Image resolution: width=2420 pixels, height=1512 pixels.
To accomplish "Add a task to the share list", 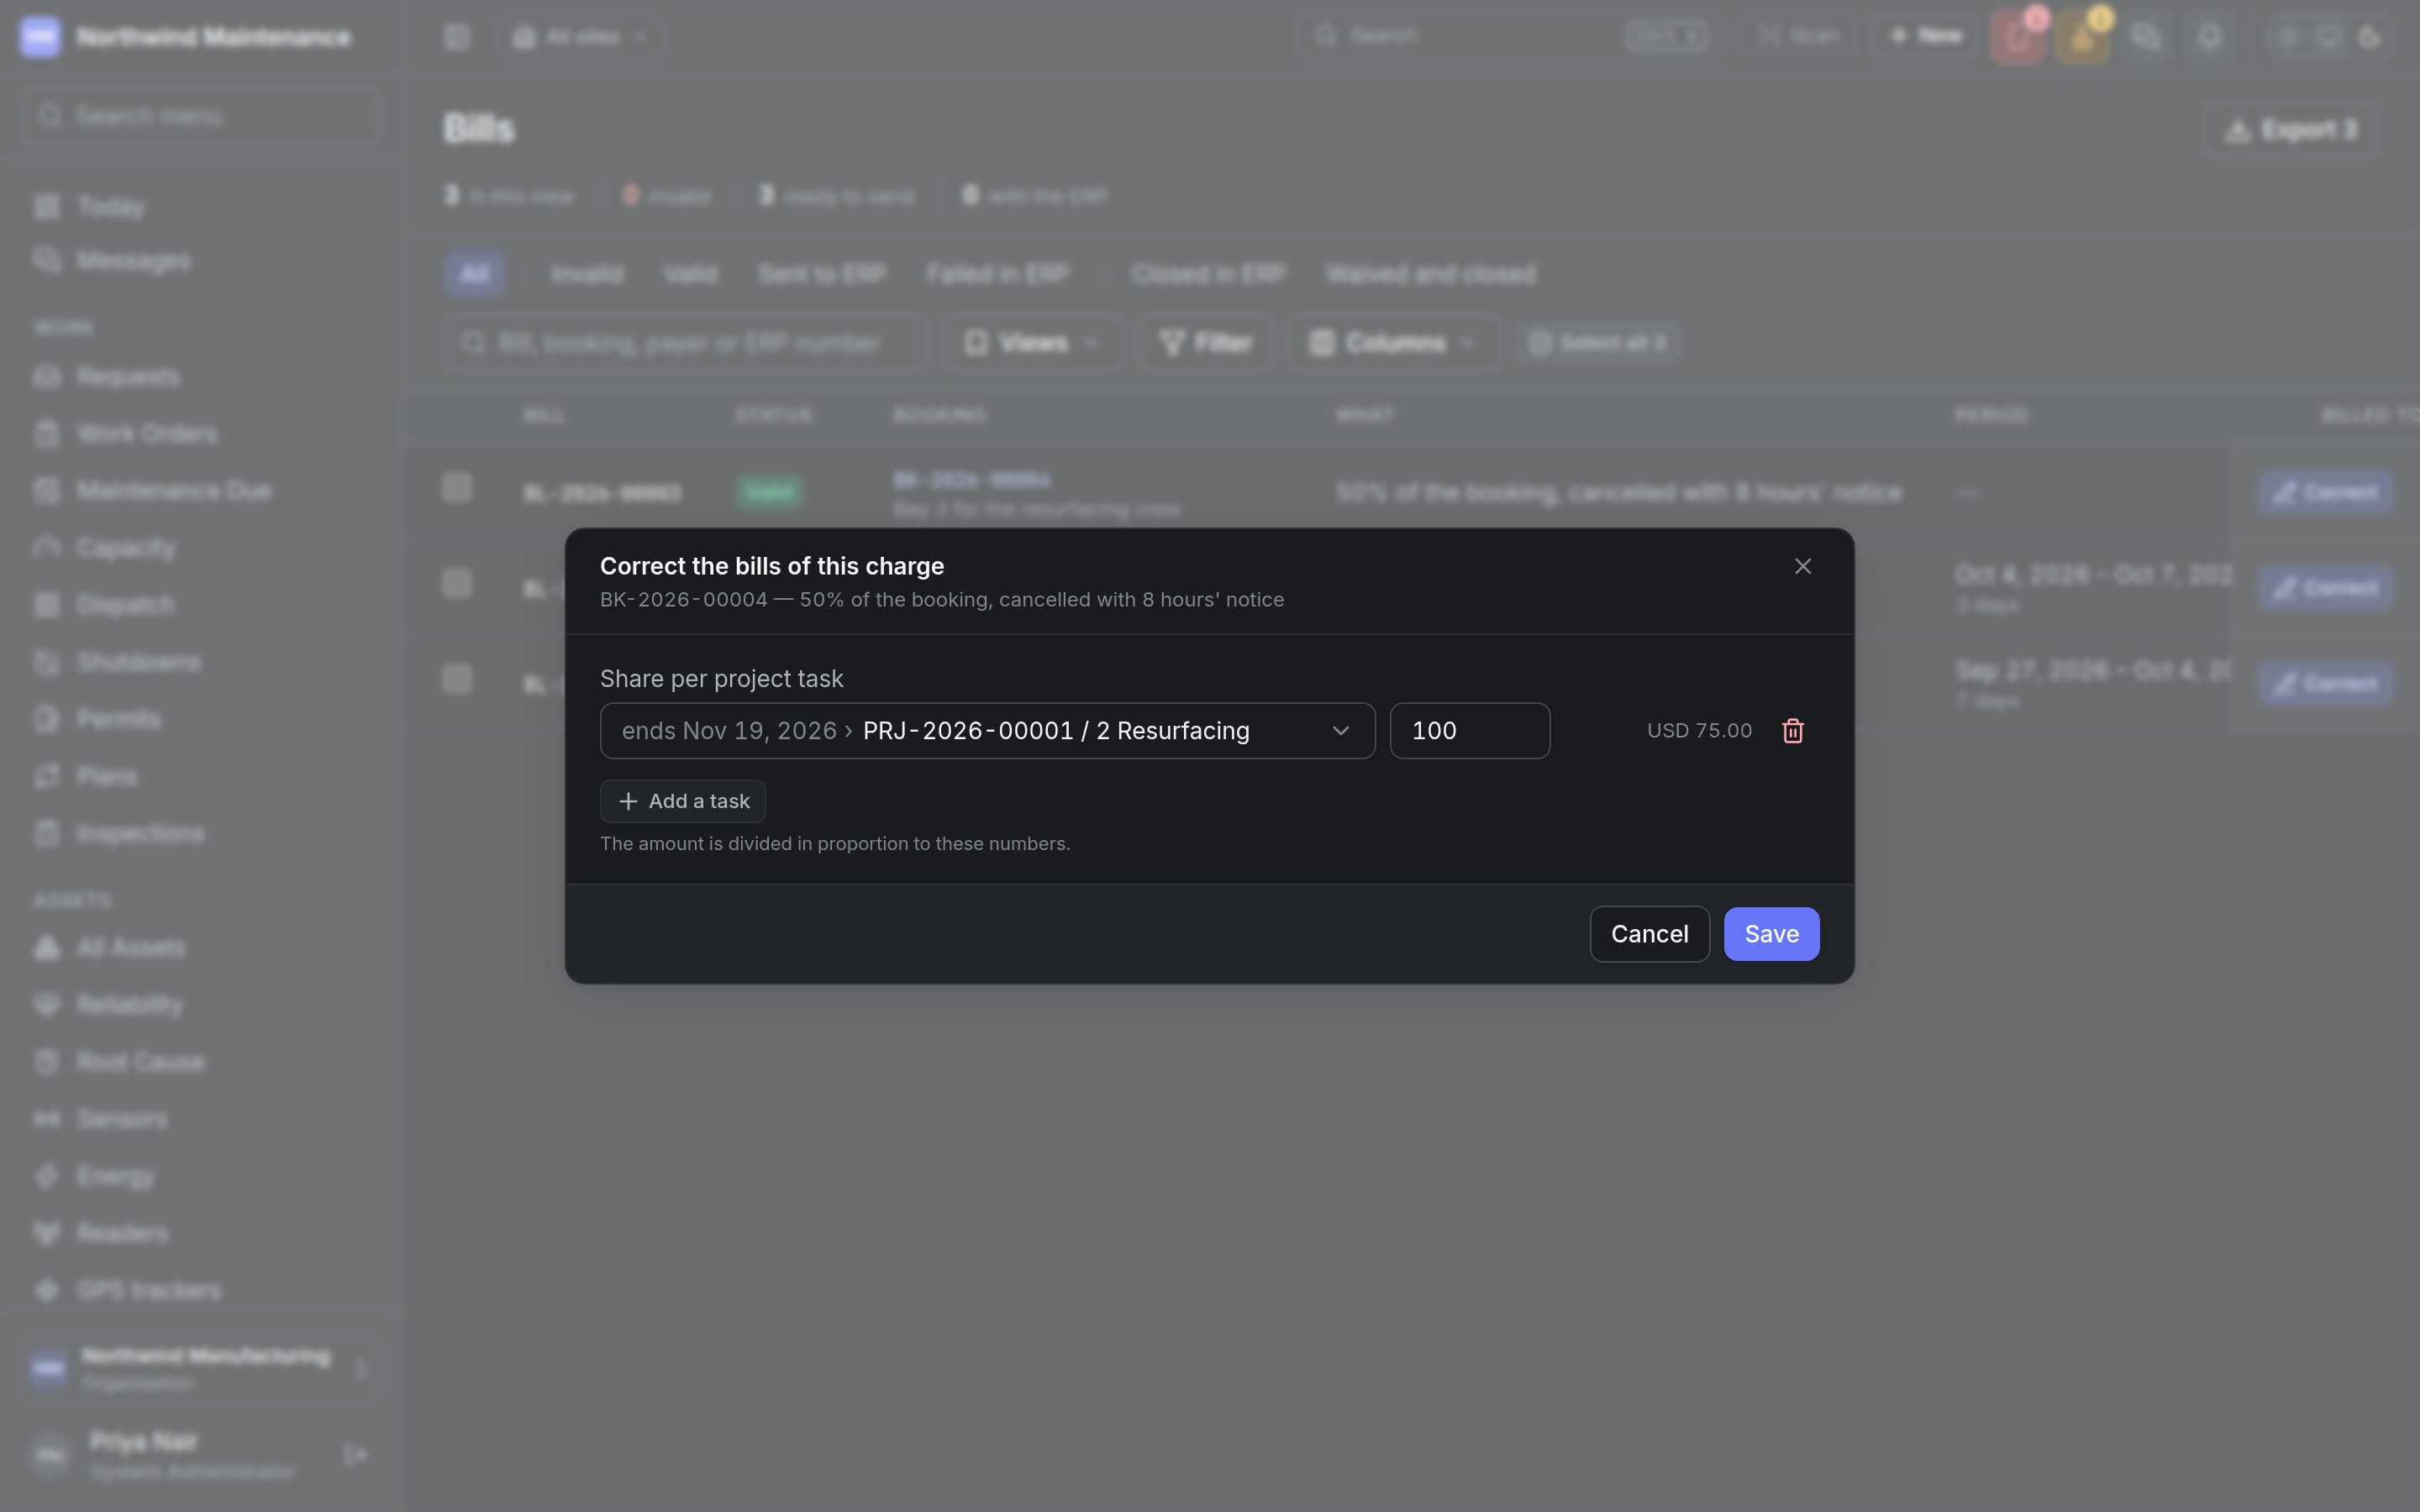I will point(683,801).
